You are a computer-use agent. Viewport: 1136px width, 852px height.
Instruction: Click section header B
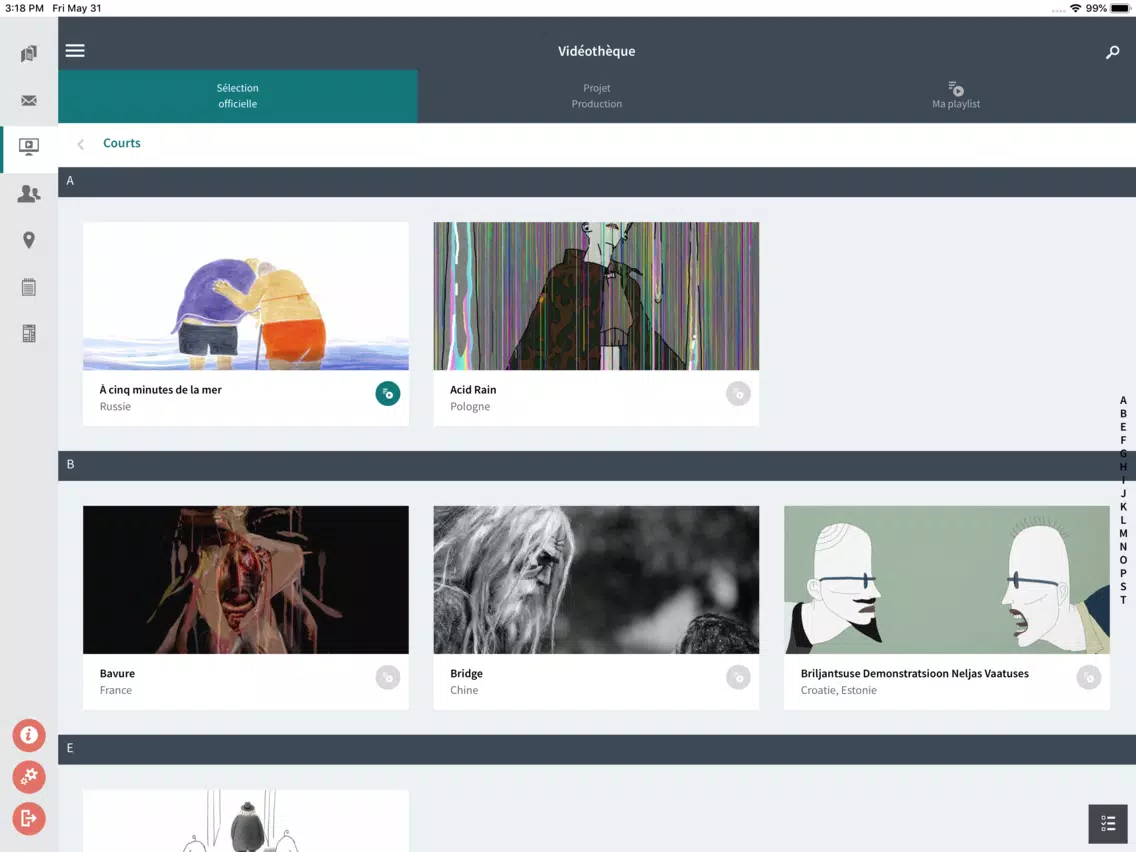[x=596, y=466]
